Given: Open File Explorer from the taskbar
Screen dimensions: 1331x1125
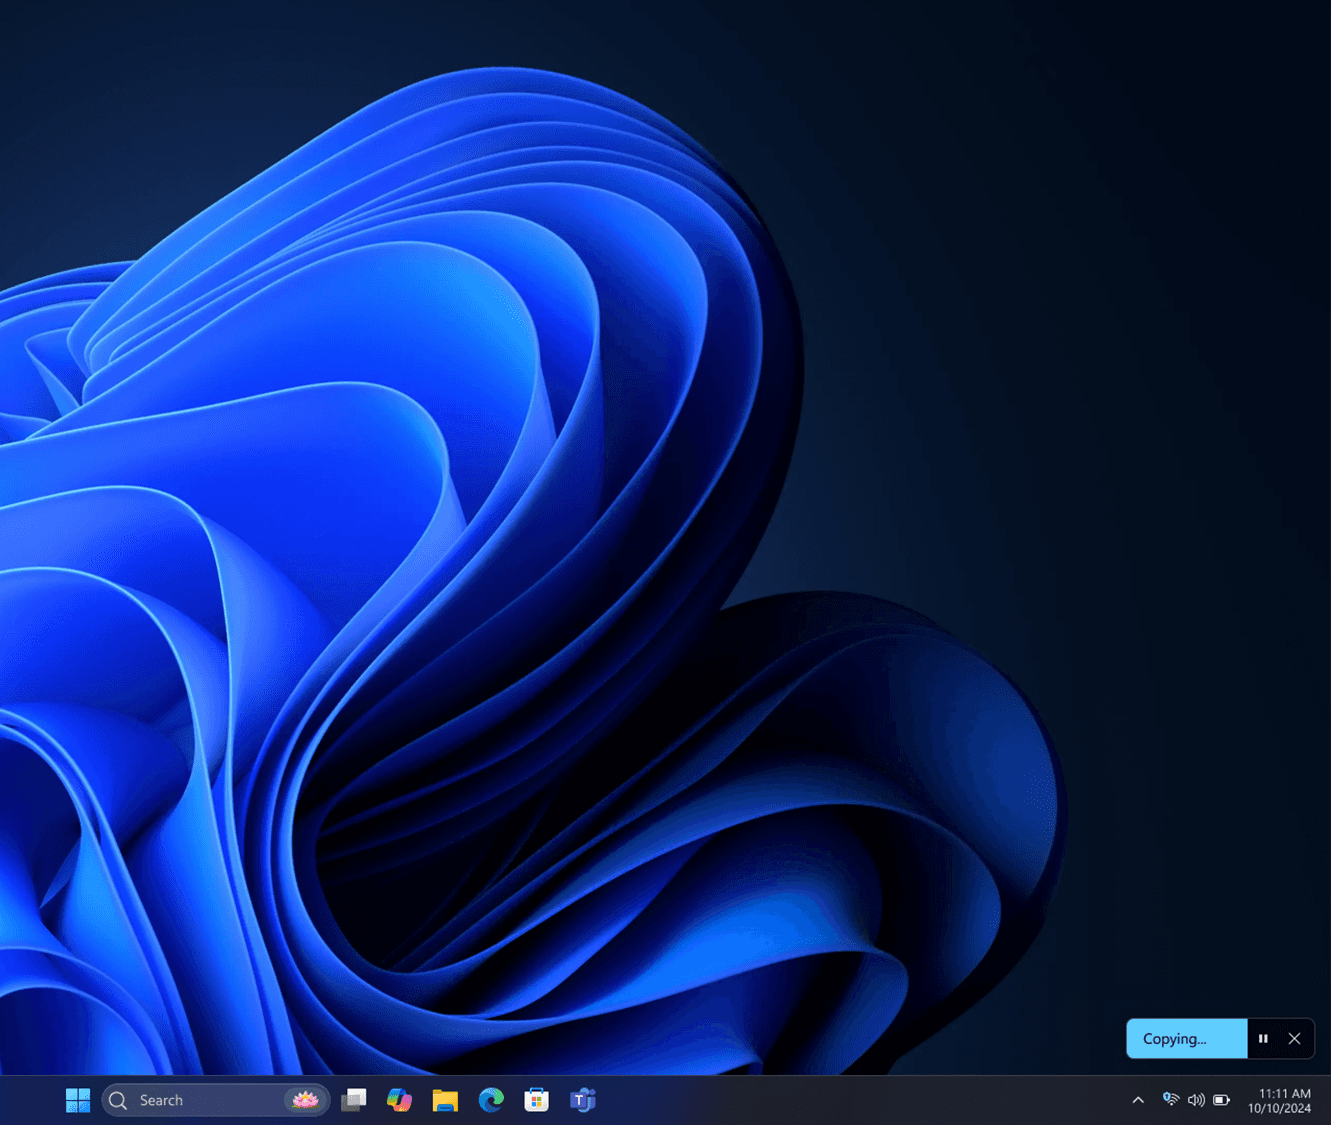Looking at the screenshot, I should [445, 1100].
